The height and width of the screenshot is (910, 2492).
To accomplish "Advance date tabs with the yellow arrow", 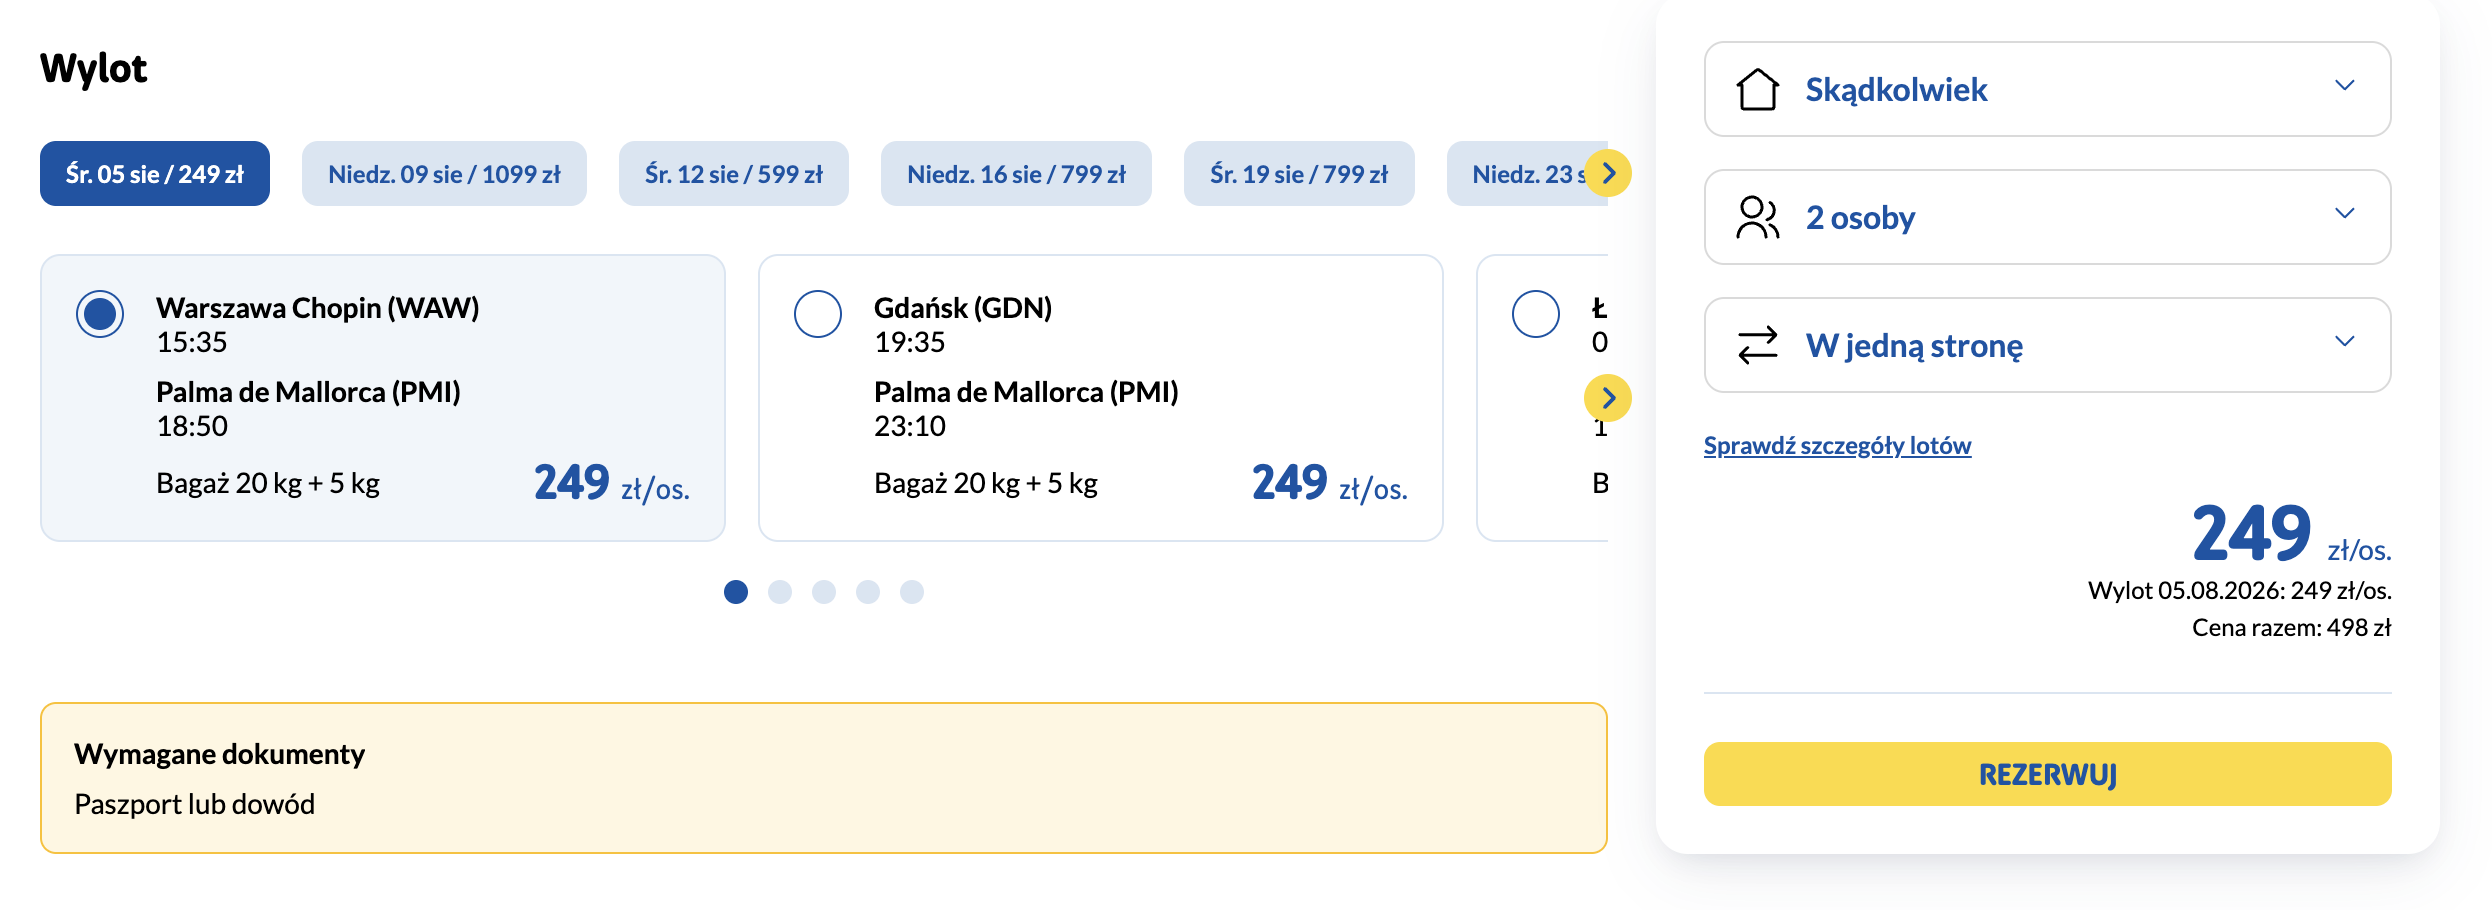I will 1608,173.
